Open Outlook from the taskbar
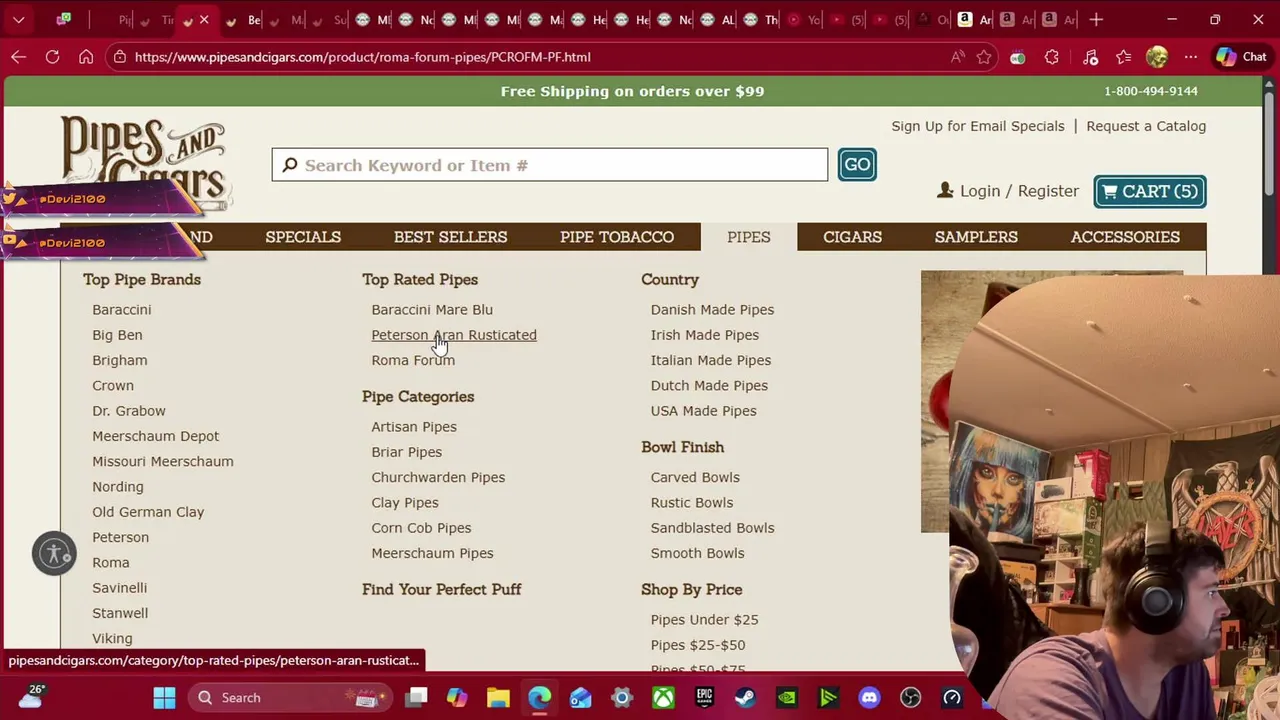 click(581, 697)
